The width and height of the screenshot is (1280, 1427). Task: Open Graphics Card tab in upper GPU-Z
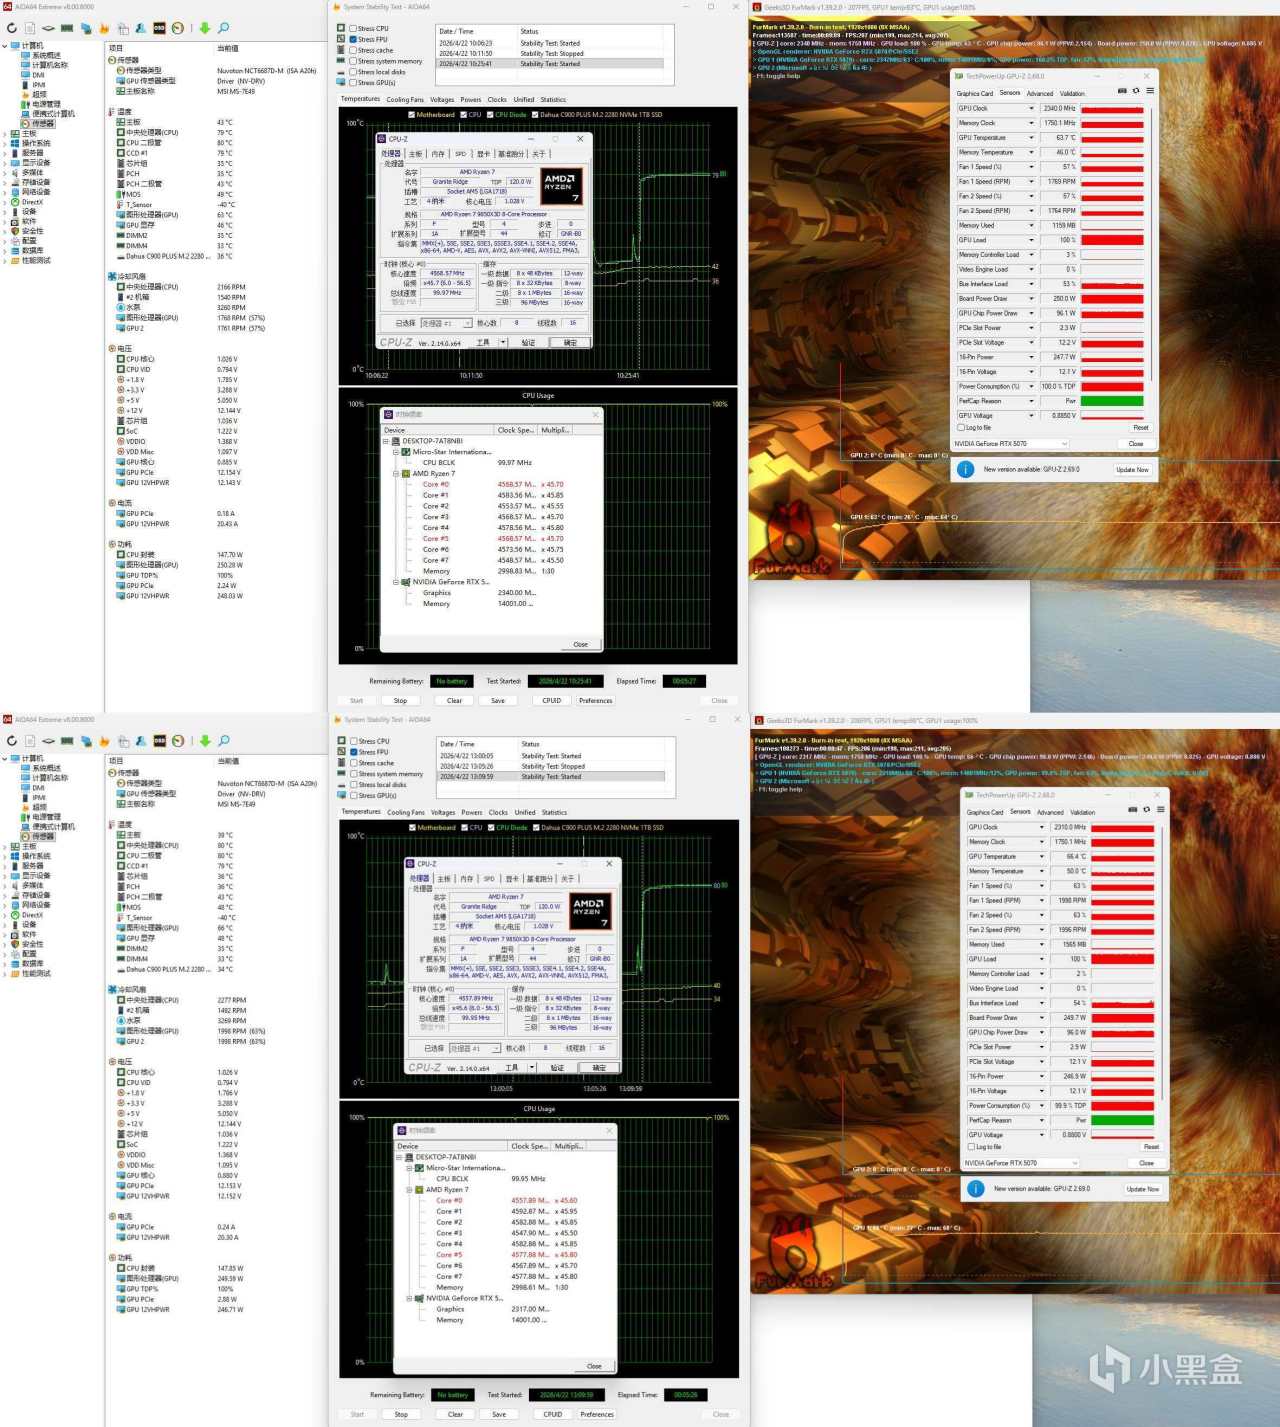click(974, 94)
